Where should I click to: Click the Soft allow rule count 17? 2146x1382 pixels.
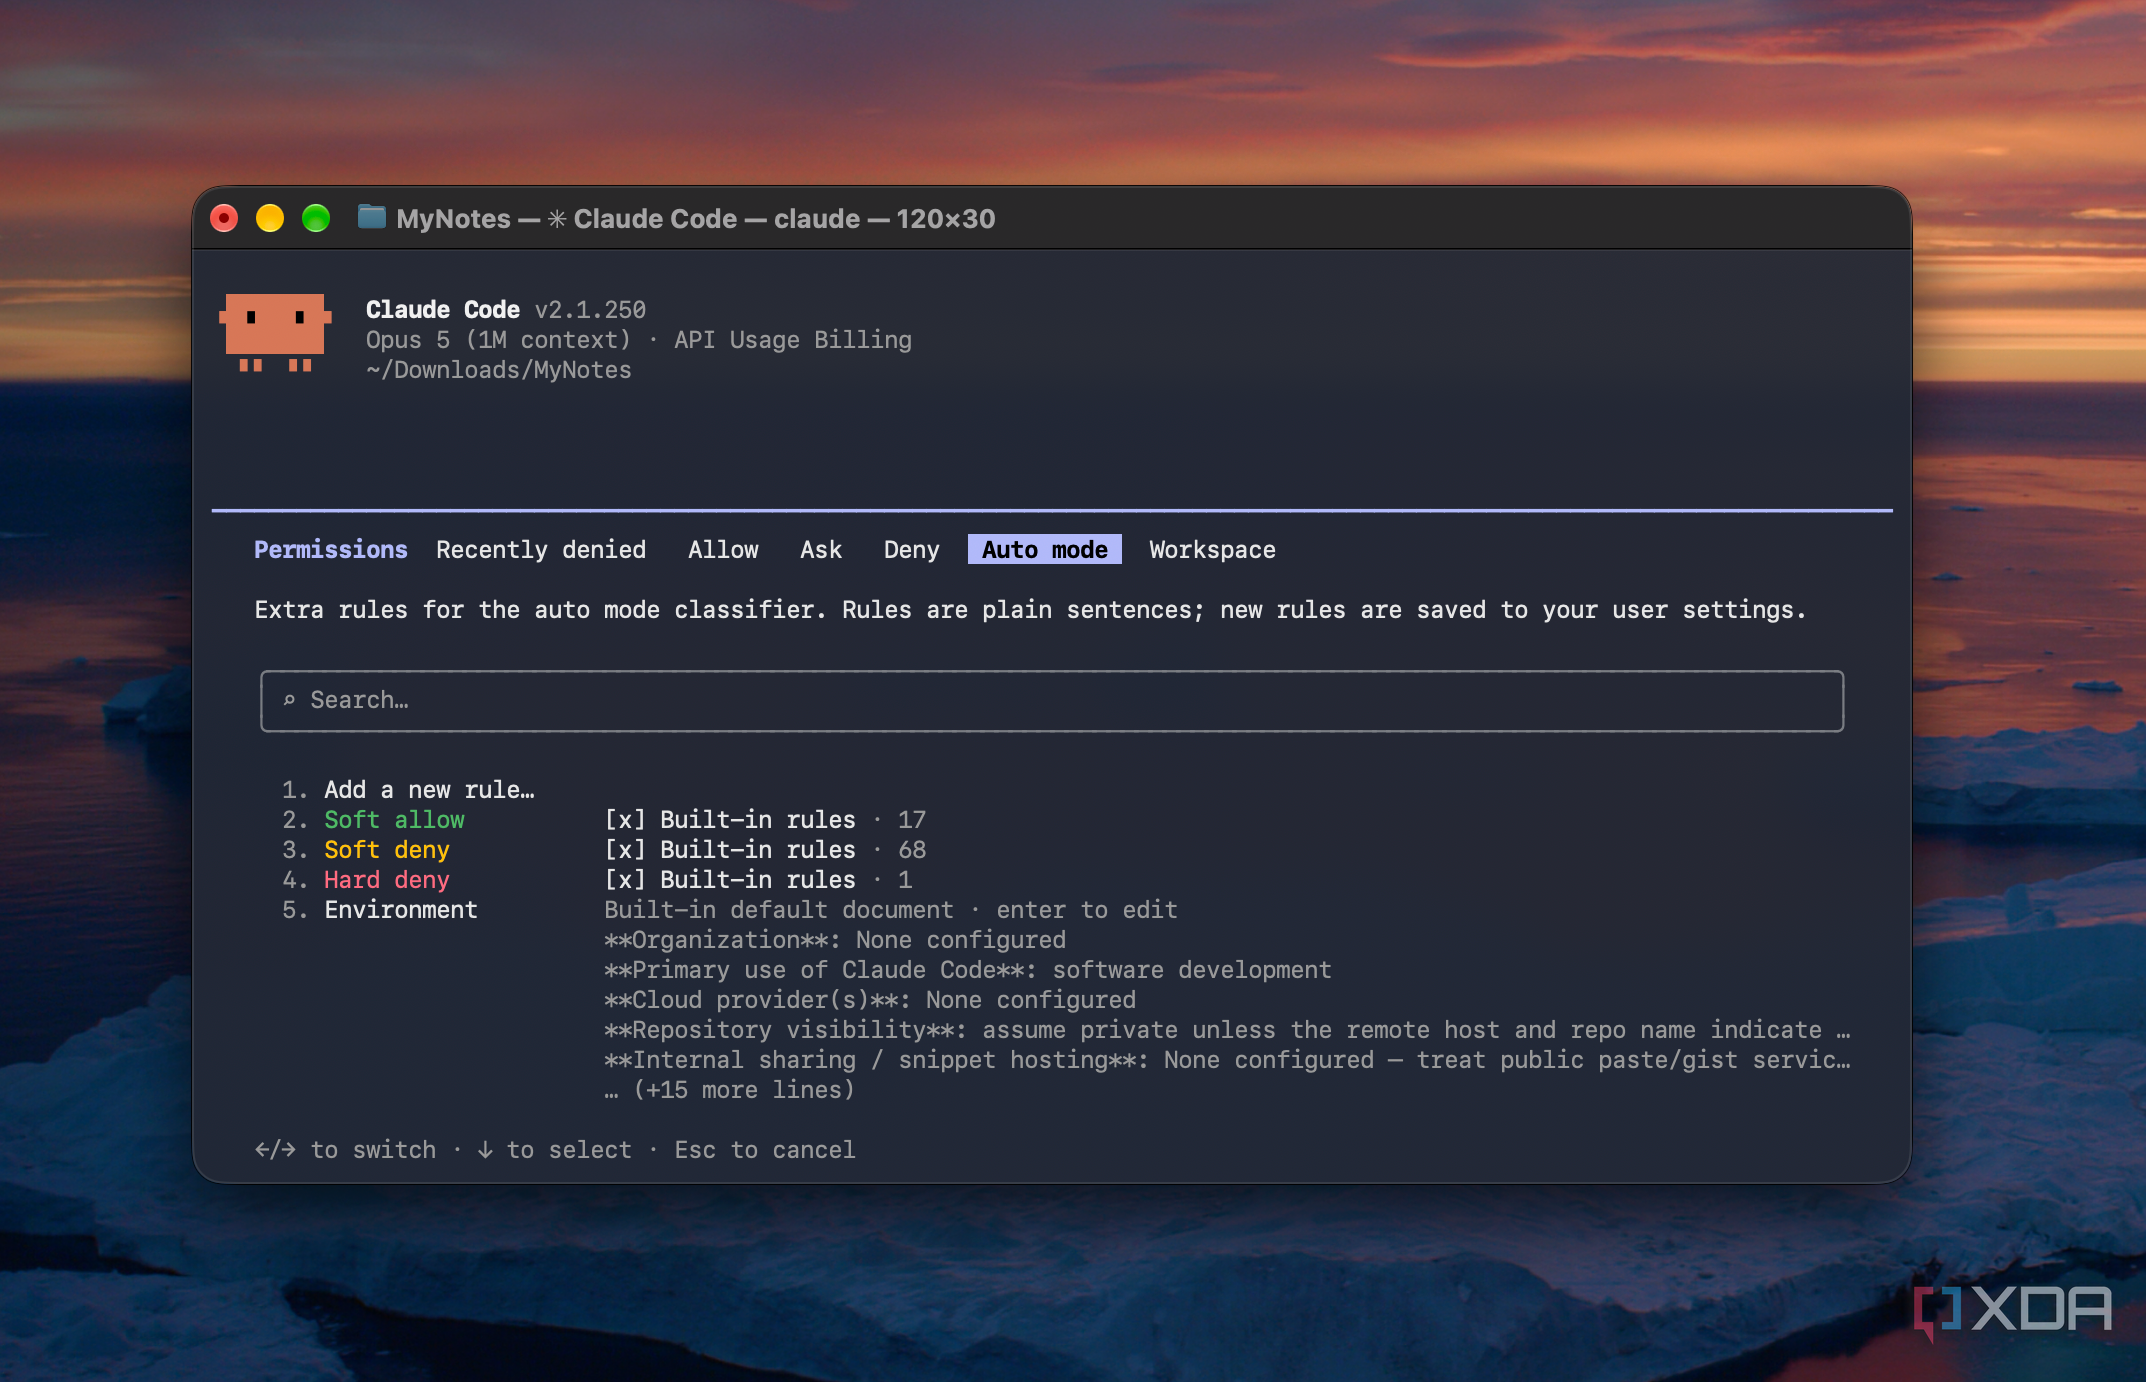tap(912, 820)
